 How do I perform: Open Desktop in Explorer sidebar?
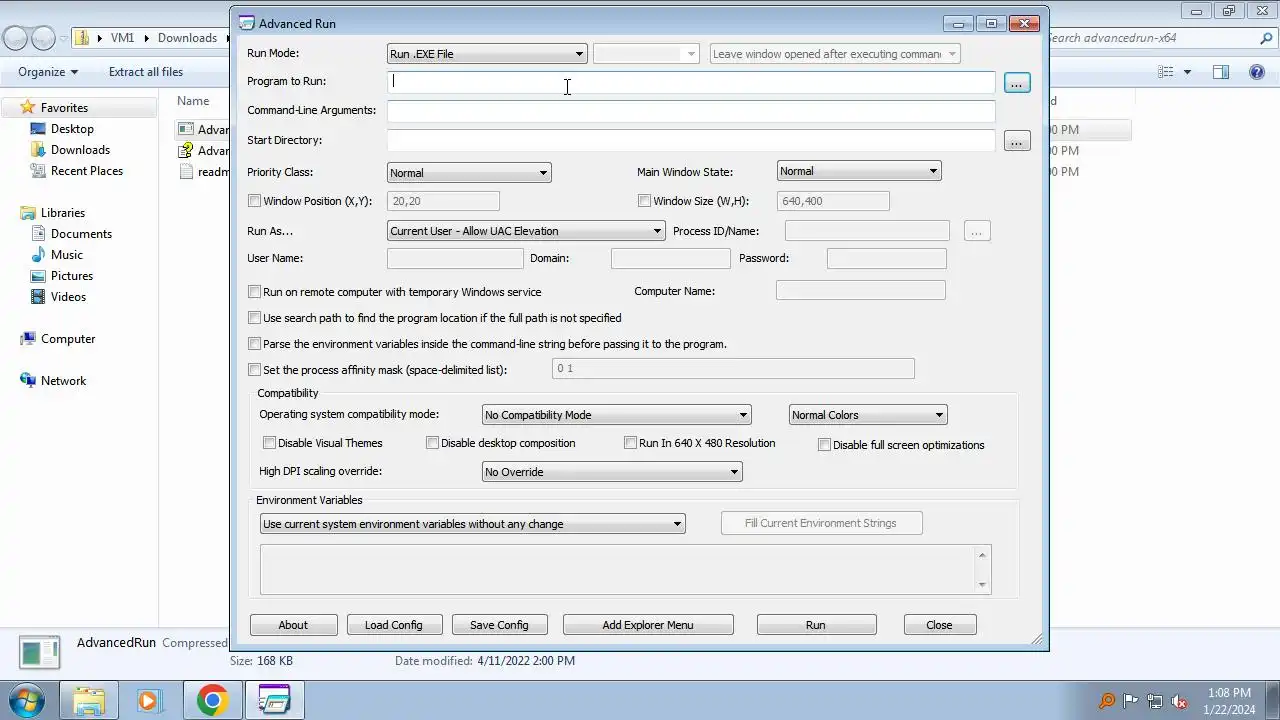tap(72, 129)
